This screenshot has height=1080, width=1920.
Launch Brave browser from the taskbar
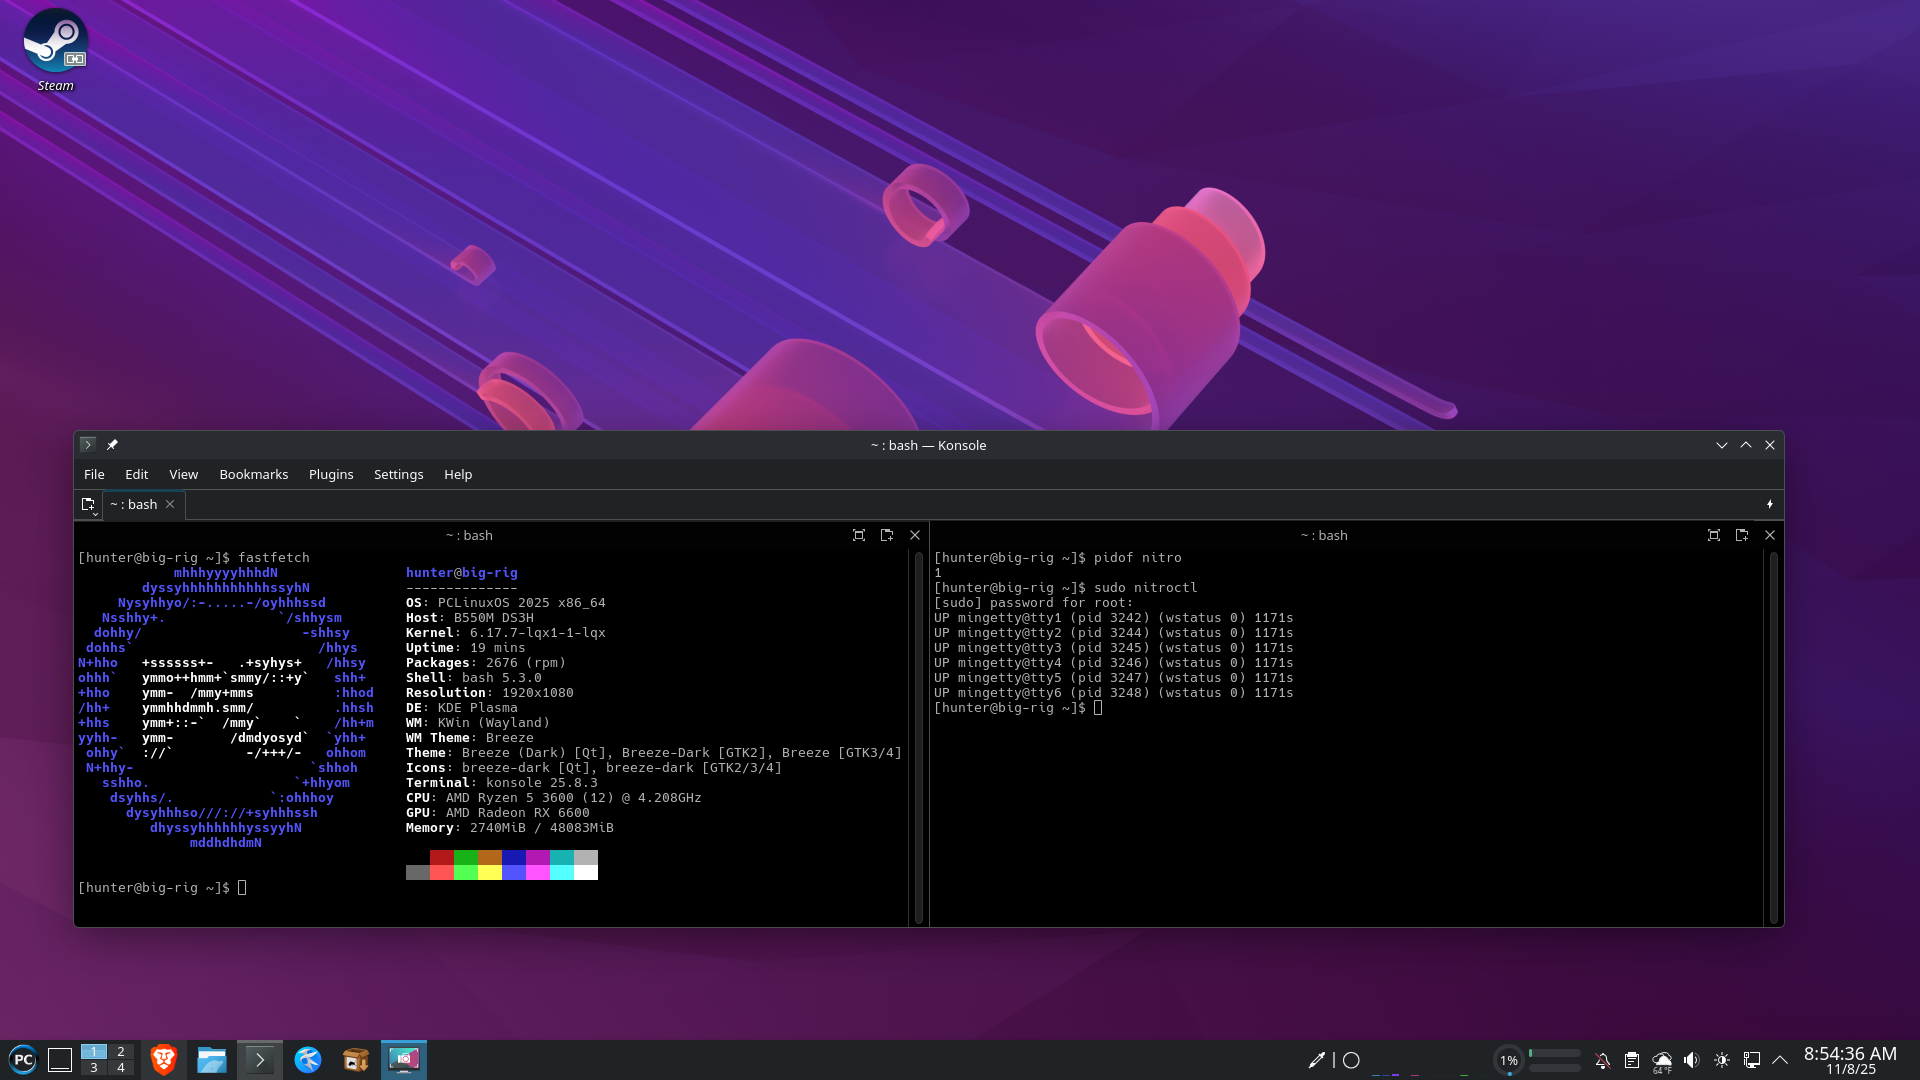pos(163,1060)
